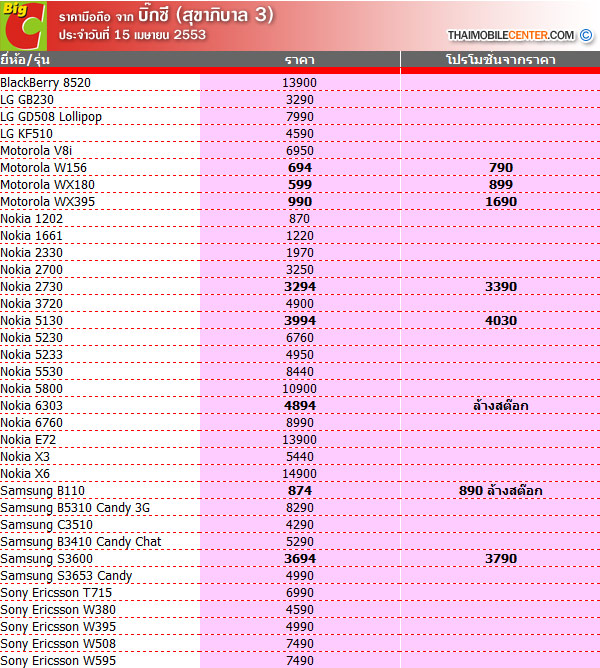The width and height of the screenshot is (600, 668).
Task: Click the price 6760
Action: tap(300, 338)
